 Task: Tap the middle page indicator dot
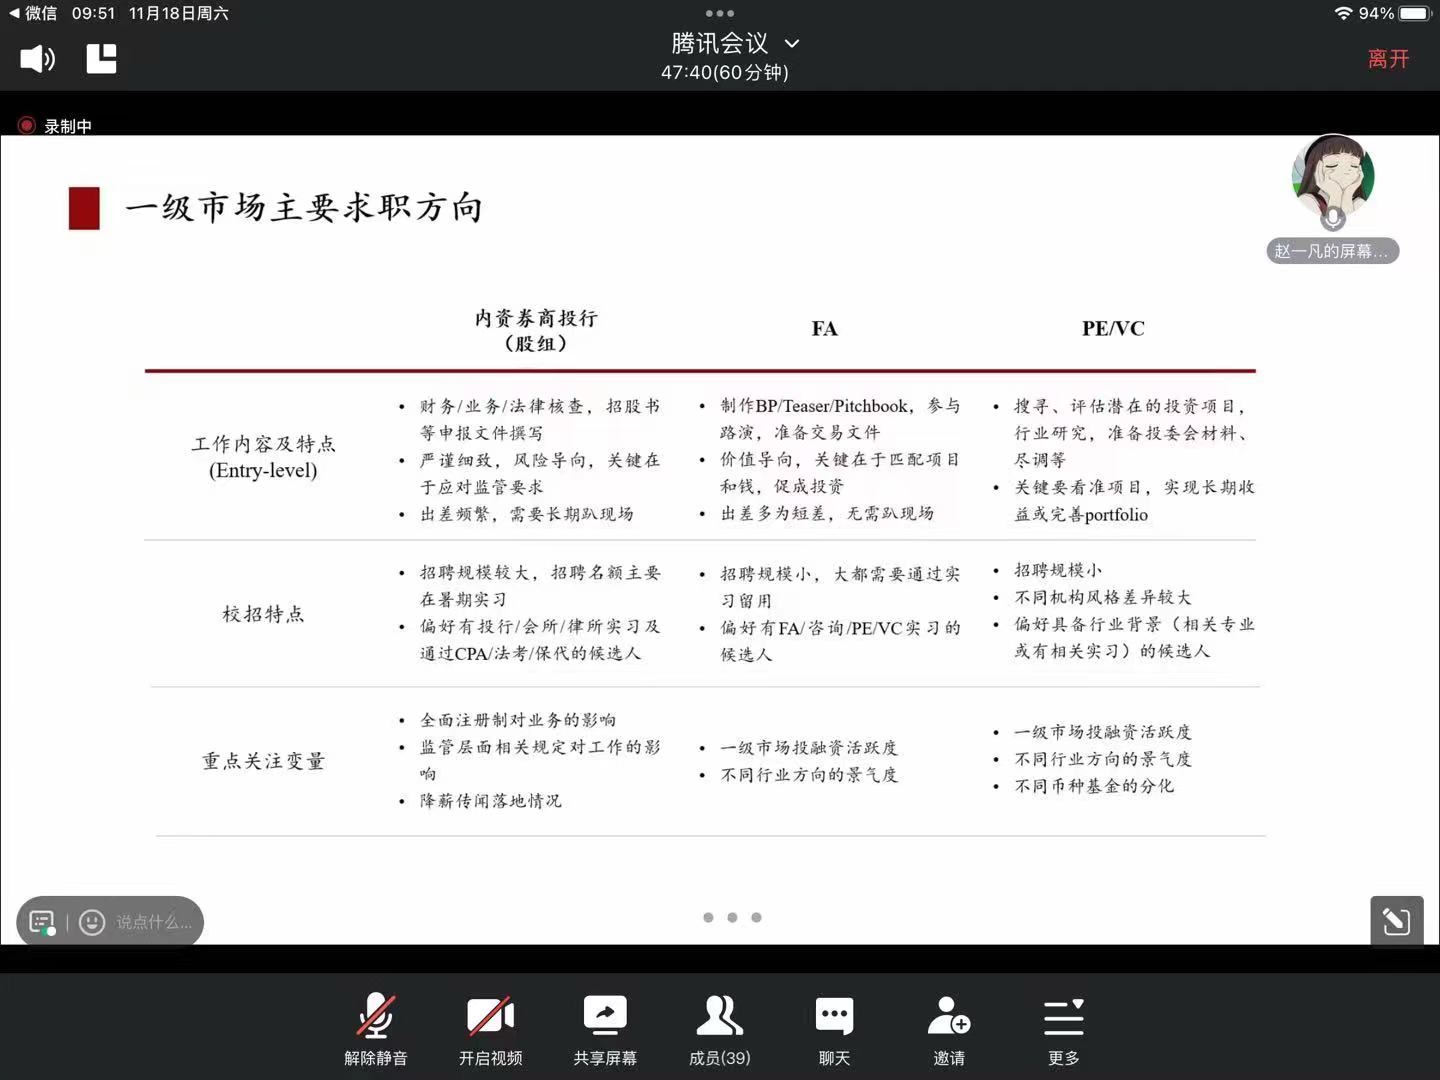[732, 917]
